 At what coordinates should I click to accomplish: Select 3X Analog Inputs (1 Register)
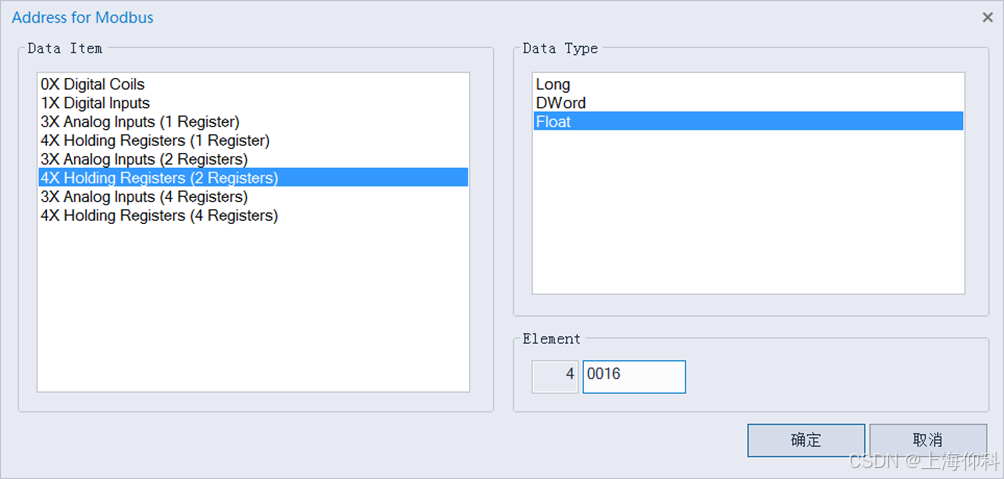coord(140,122)
